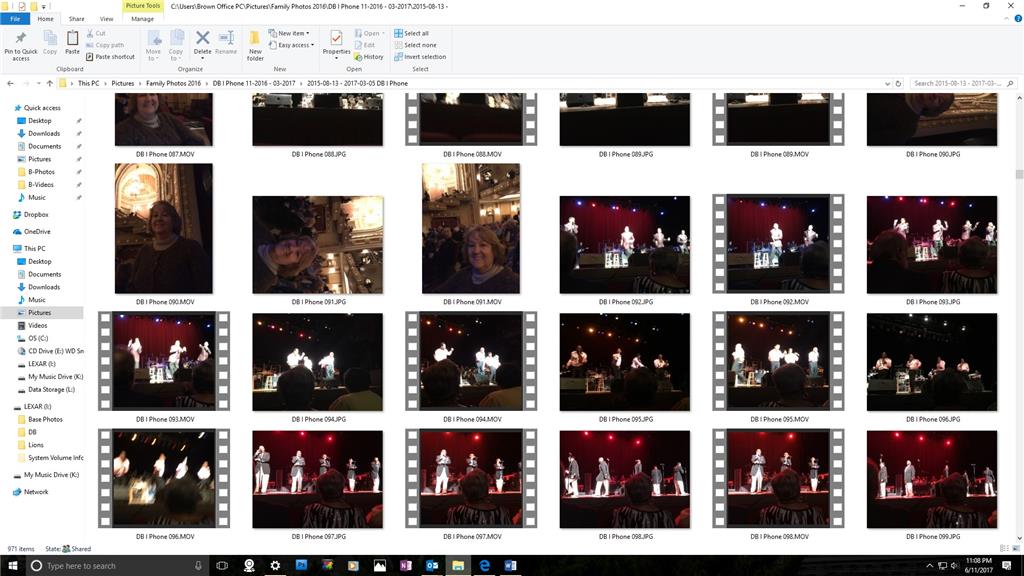Open the Properties checkmark icon
The width and height of the screenshot is (1024, 576).
[x=336, y=39]
